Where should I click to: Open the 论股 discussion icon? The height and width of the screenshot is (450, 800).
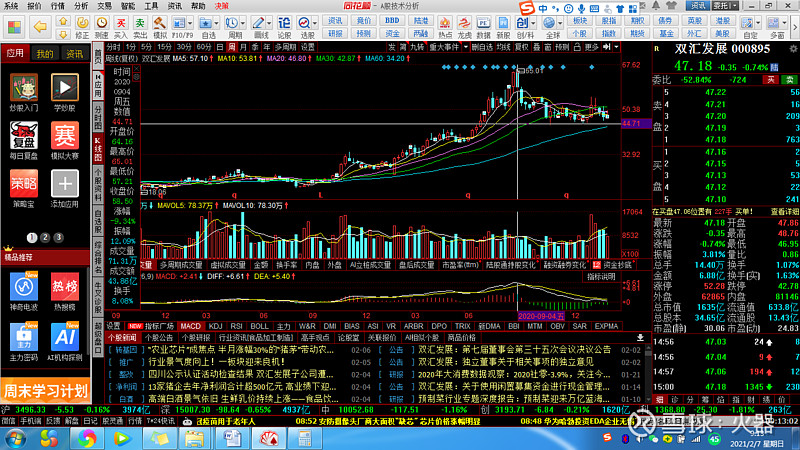pyautogui.click(x=284, y=27)
